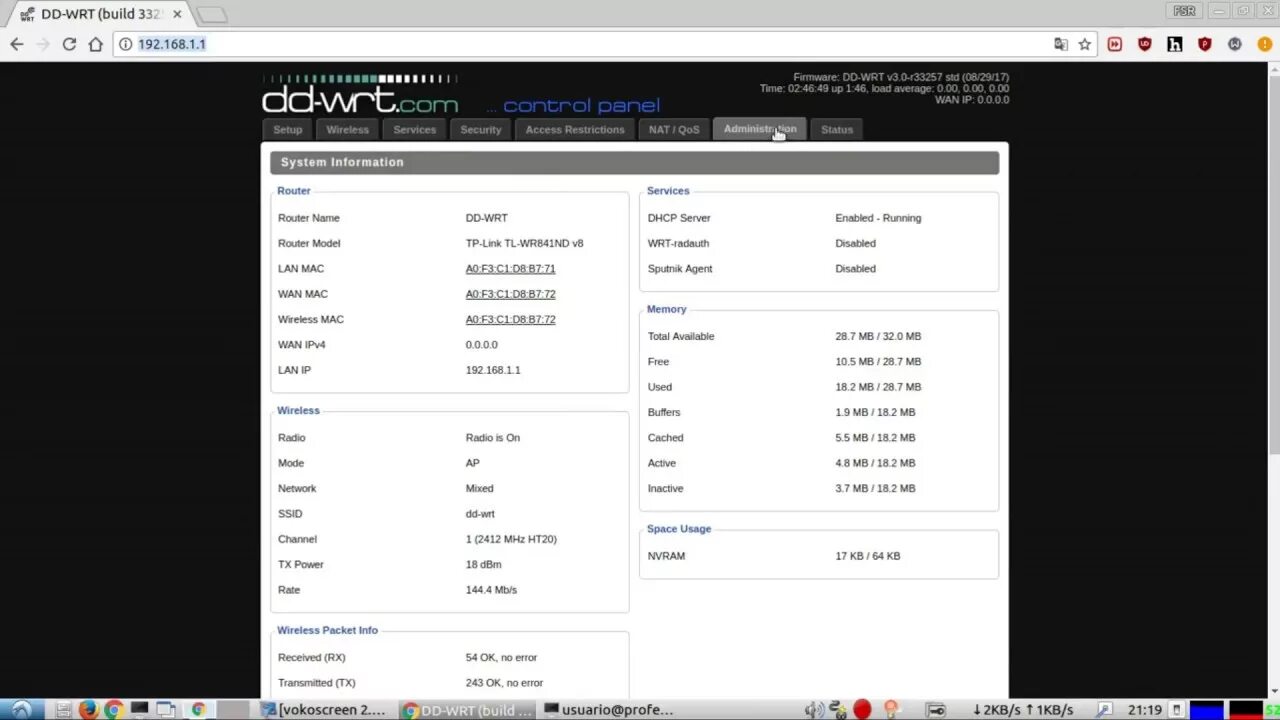The height and width of the screenshot is (720, 1280).
Task: Click the site info icon beside 192.168.1.1
Action: coord(126,44)
